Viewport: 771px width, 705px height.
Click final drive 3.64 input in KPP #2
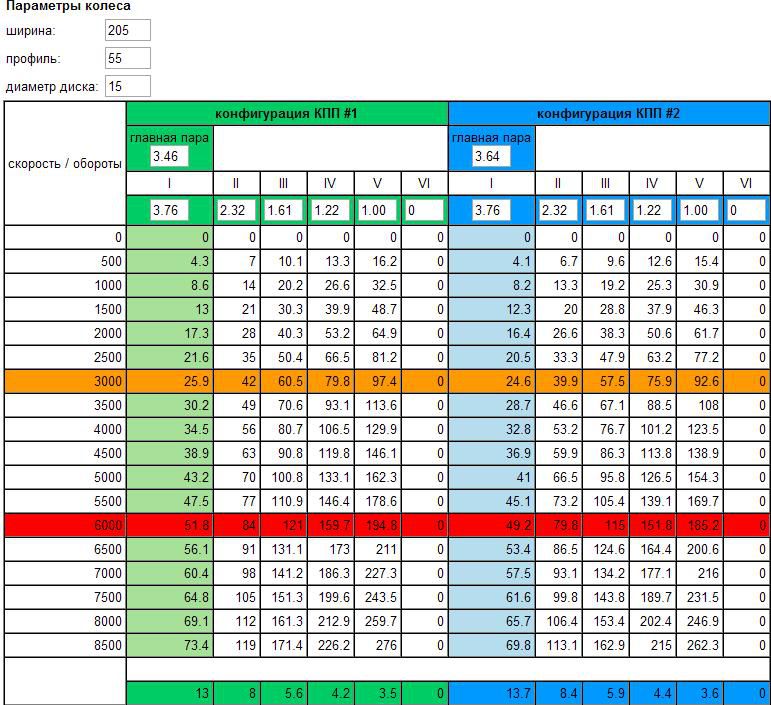pos(491,156)
